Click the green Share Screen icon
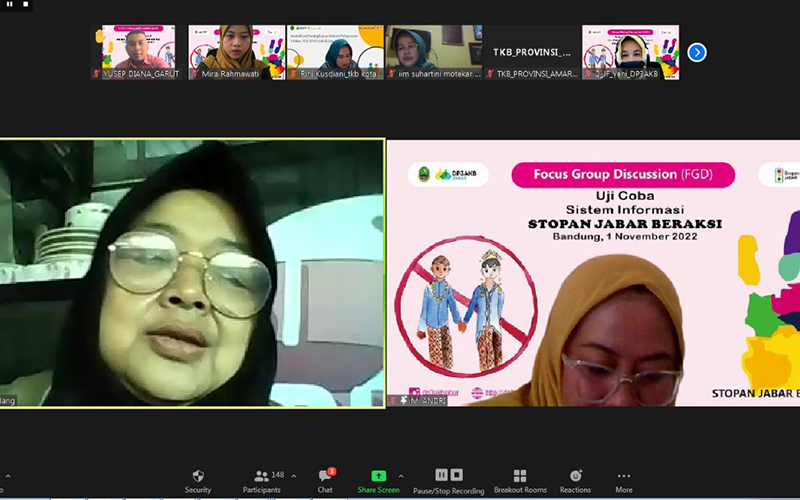800x500 pixels. point(378,476)
